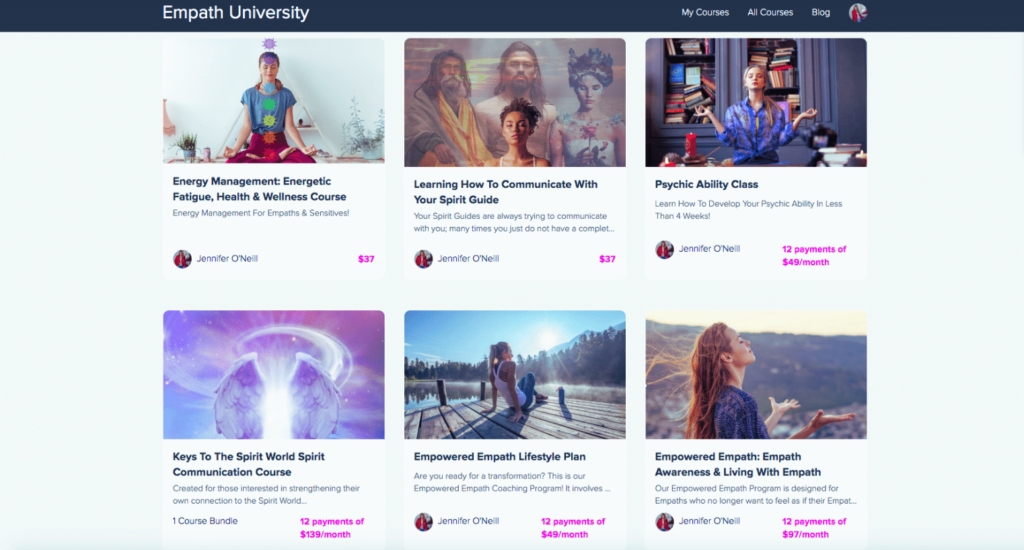The image size is (1024, 550).
Task: Click Jennifer O'Neill avatar on Psychic Ability Class card
Action: coord(664,249)
